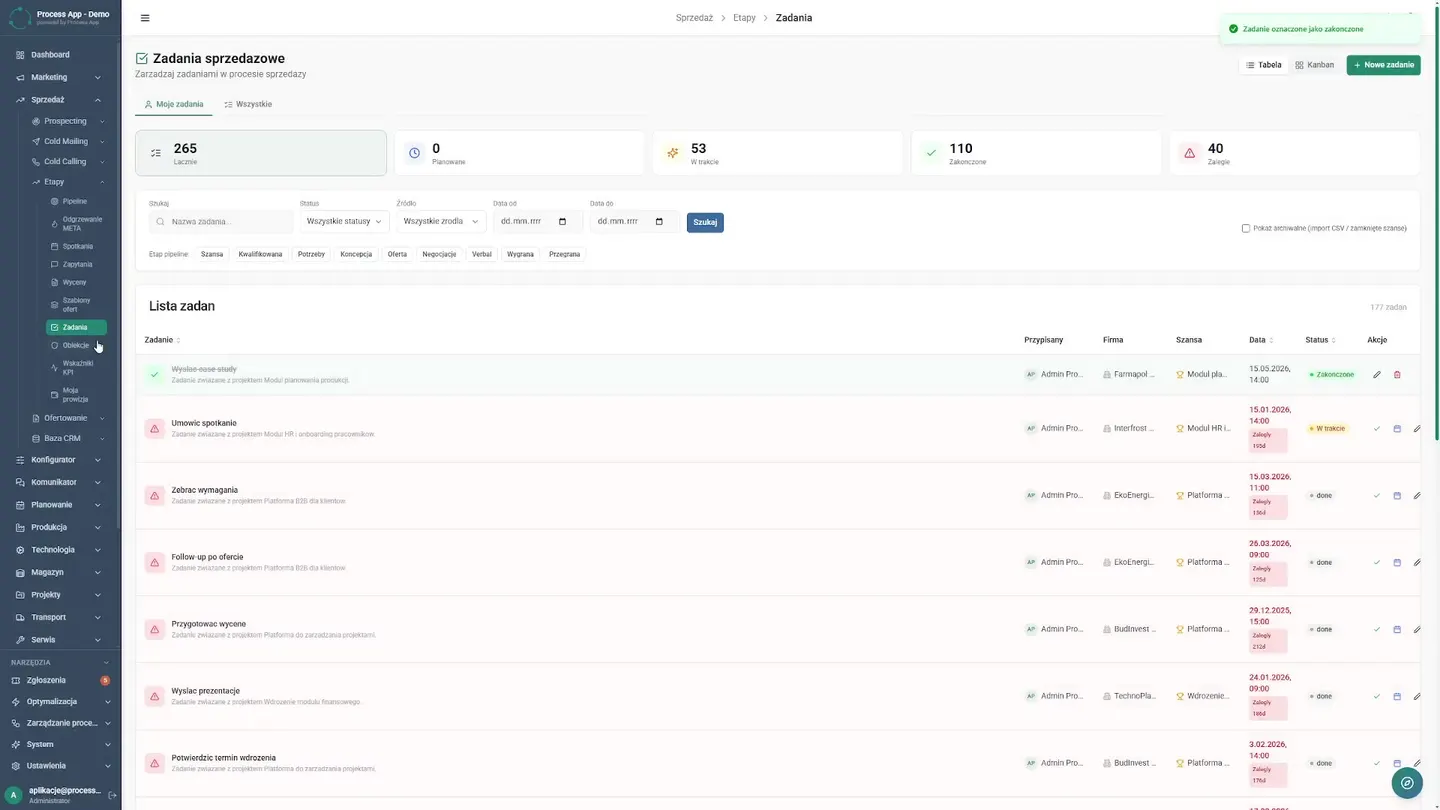Toggle the hamburger sidebar menu
Viewport: 1440px width, 810px height.
145,18
